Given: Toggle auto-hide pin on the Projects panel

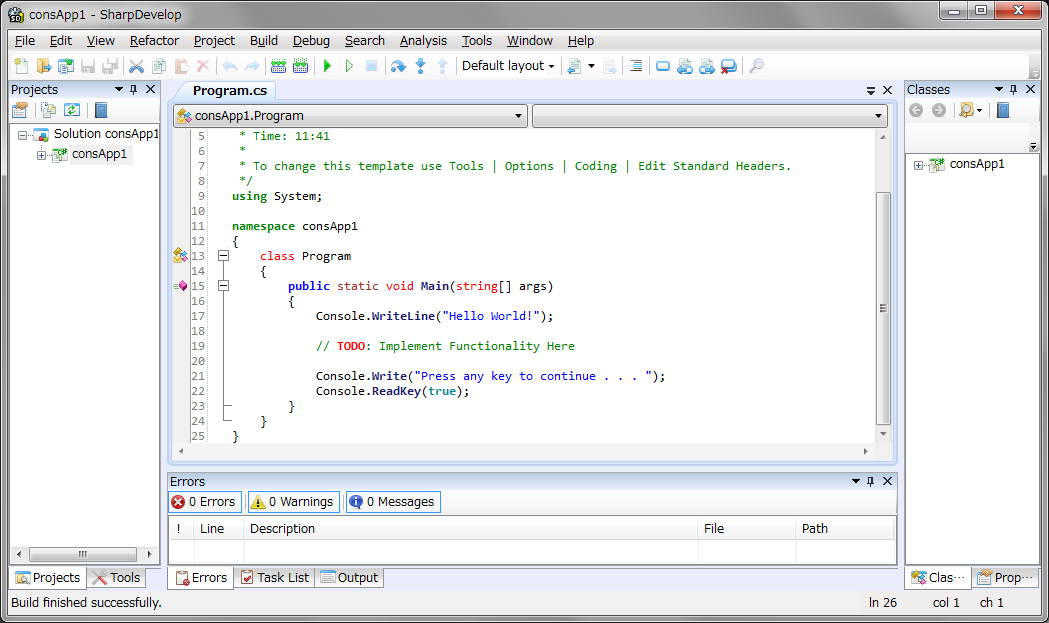Looking at the screenshot, I should [x=133, y=89].
